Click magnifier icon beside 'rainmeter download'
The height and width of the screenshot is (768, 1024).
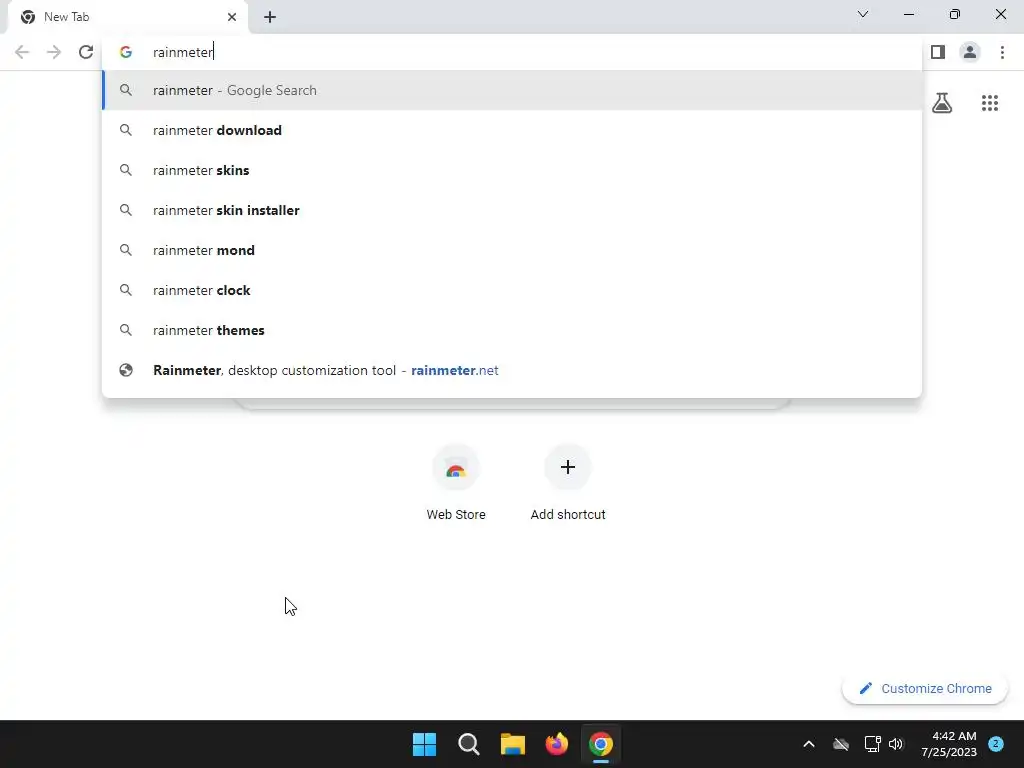pyautogui.click(x=126, y=130)
